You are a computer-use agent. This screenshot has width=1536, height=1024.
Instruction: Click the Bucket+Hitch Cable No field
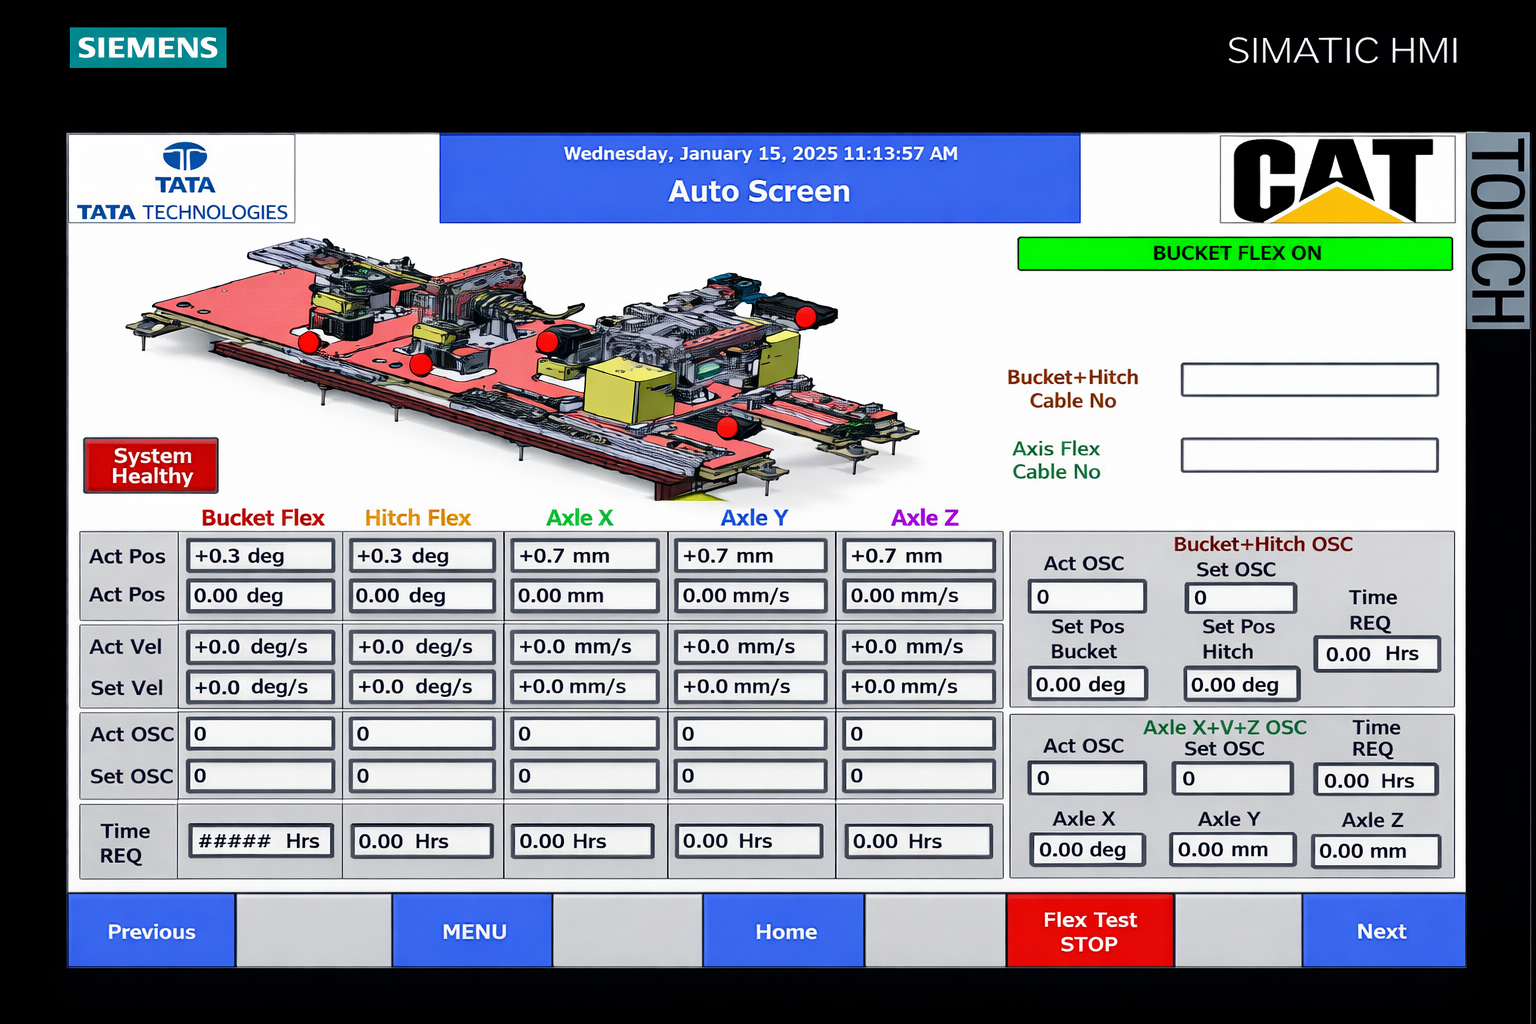click(x=1309, y=380)
